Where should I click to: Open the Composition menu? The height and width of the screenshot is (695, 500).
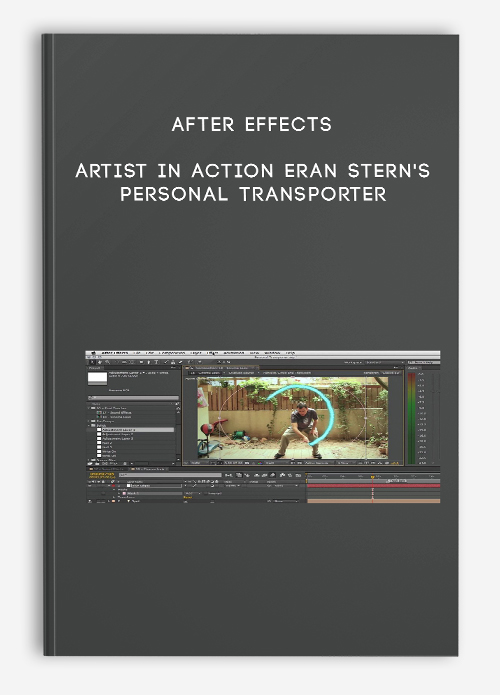click(172, 353)
